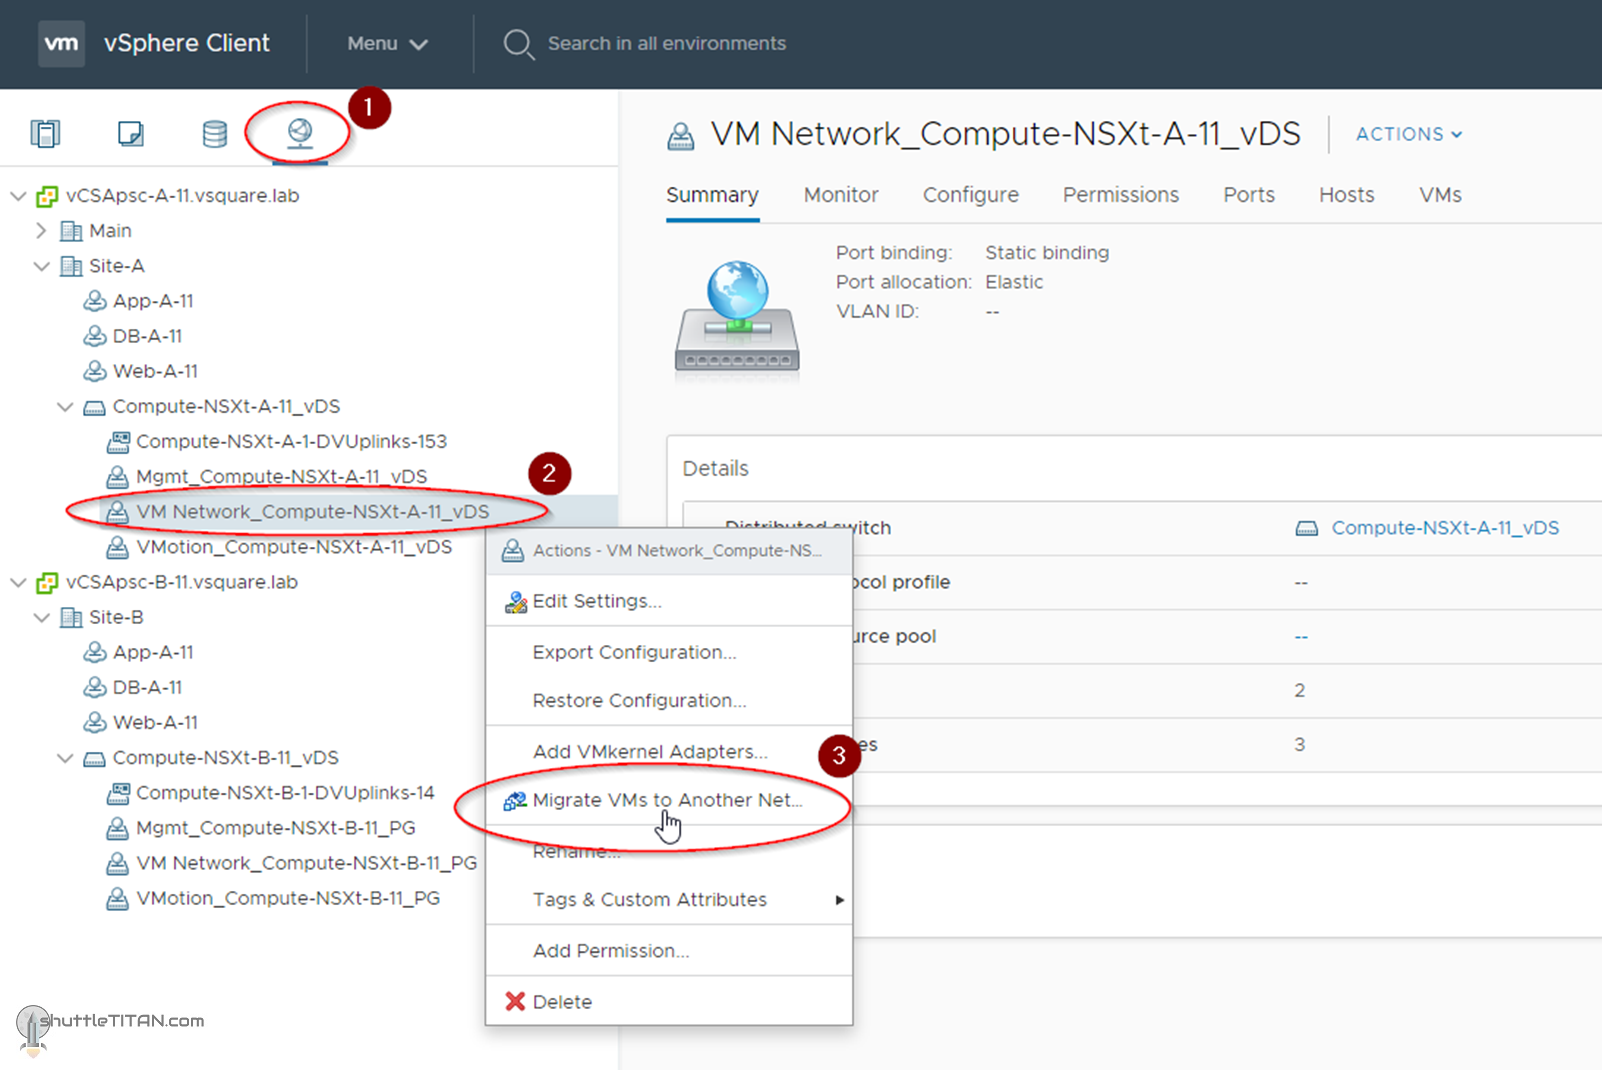The image size is (1602, 1070).
Task: Click the Edit Settings menu icon
Action: (x=515, y=601)
